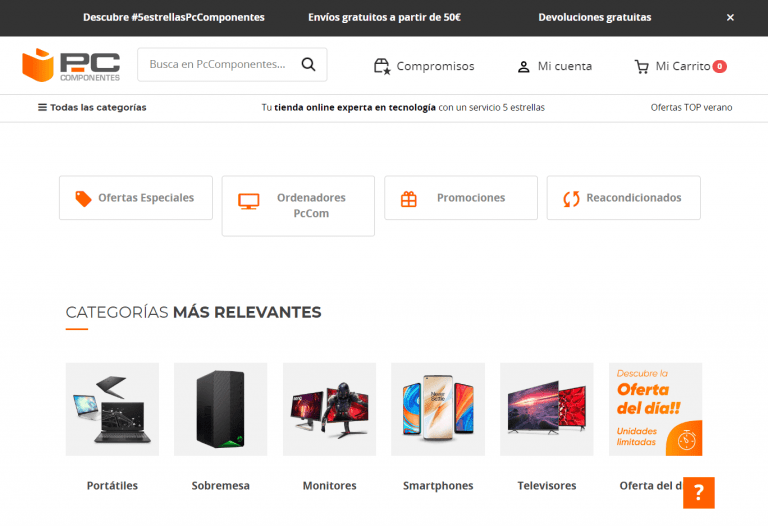The height and width of the screenshot is (526, 768).
Task: Click Devoluciones gratuitas banner text
Action: [x=595, y=18]
